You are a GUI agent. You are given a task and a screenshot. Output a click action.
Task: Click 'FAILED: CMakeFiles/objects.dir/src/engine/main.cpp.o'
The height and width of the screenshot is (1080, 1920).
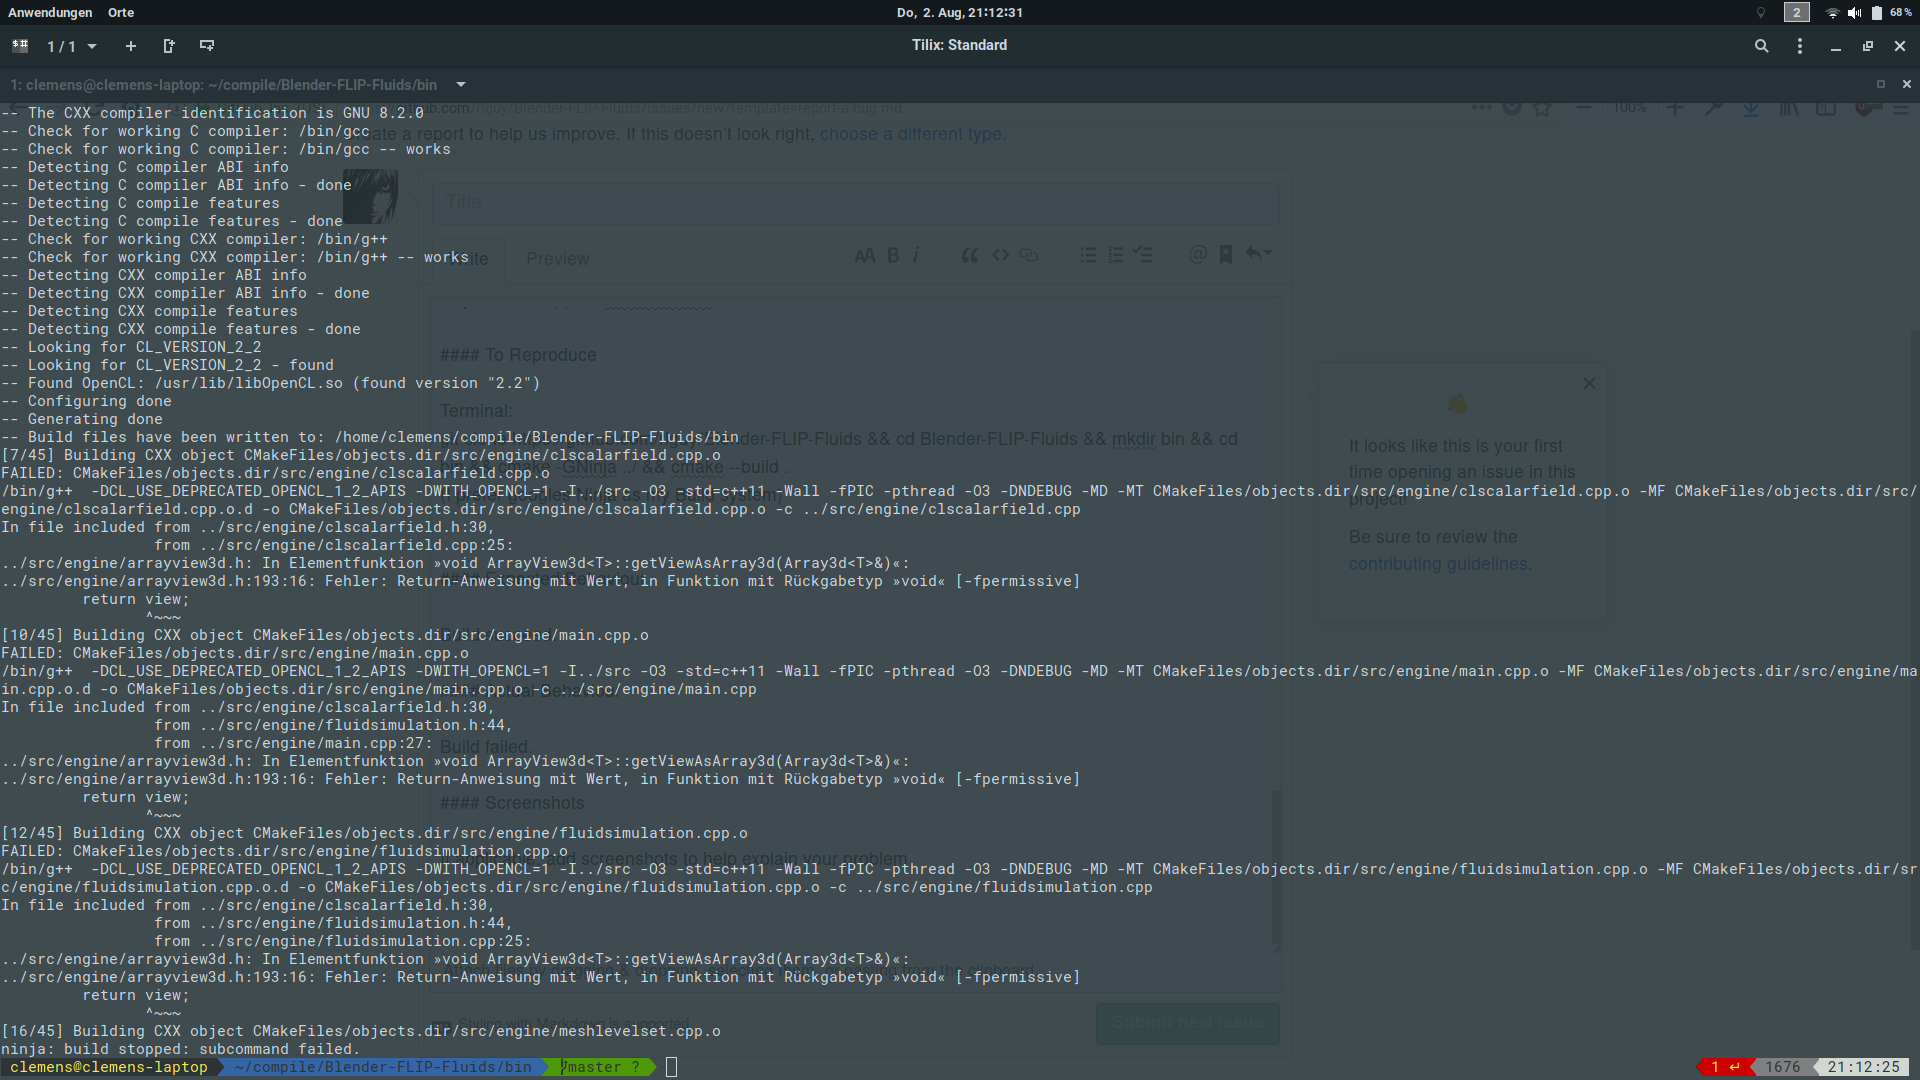234,653
